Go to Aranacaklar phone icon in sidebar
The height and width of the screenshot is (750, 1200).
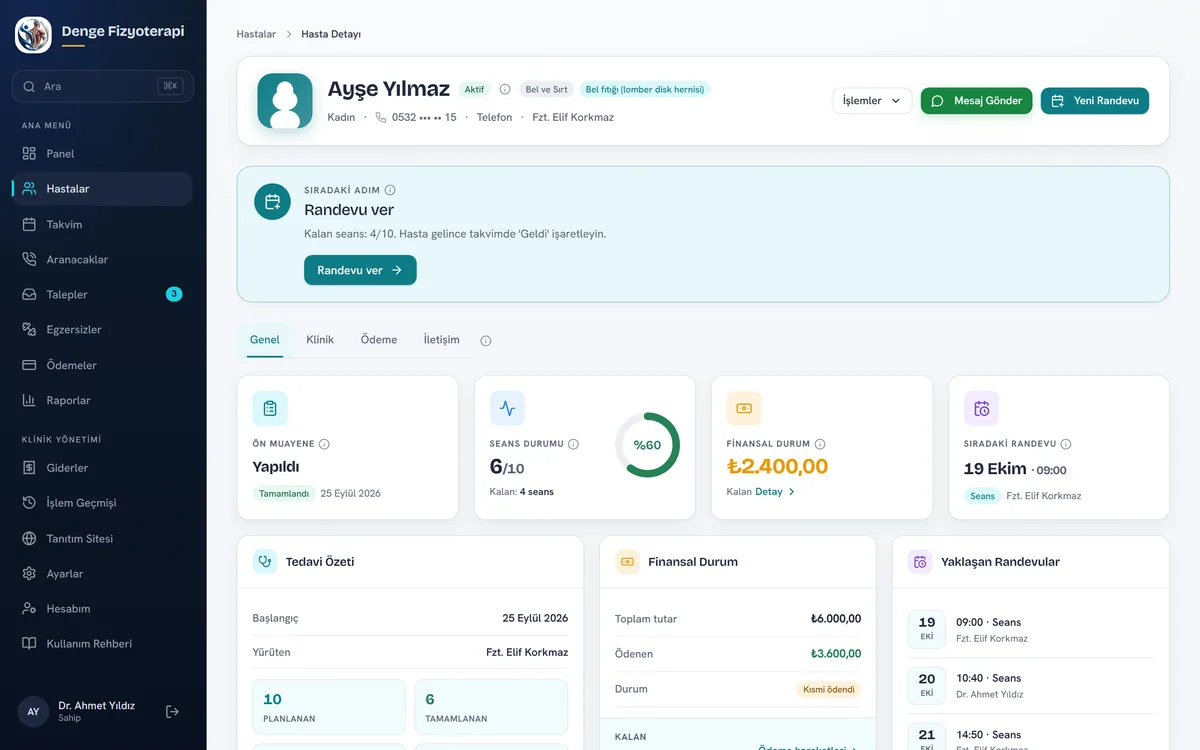[x=29, y=259]
